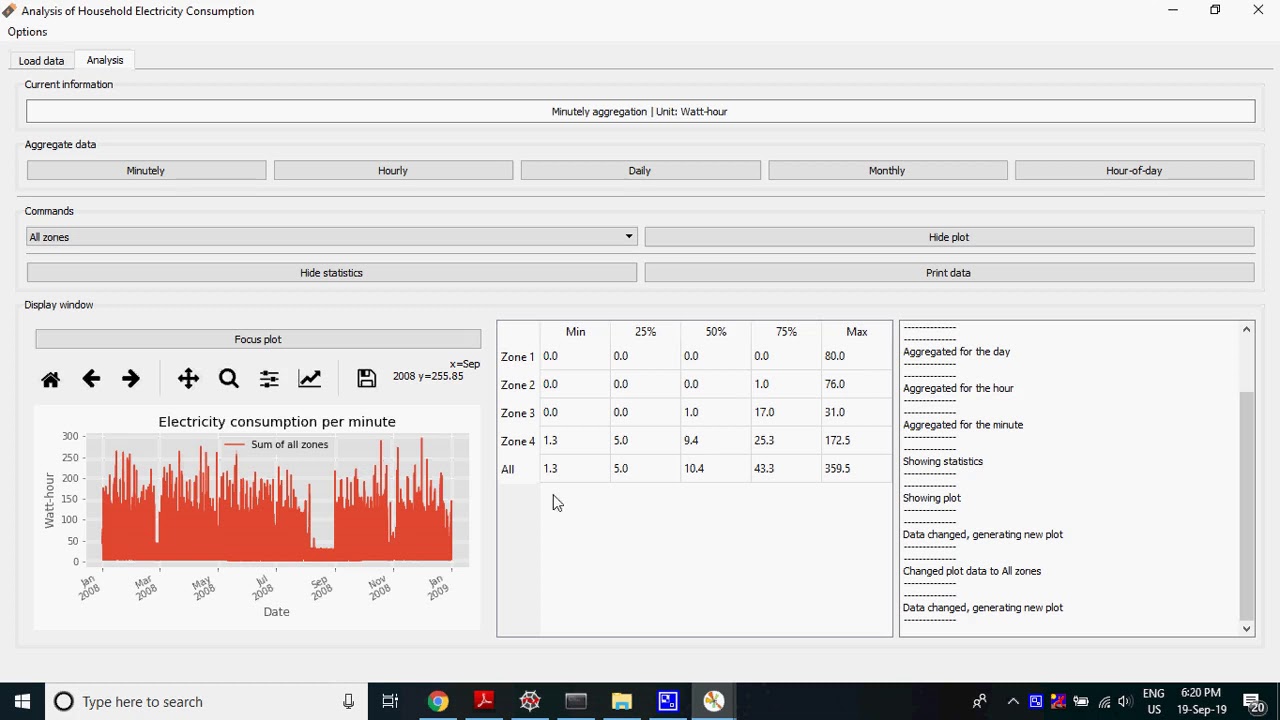Open the configure subplots sliders tool
Image resolution: width=1280 pixels, height=720 pixels.
(x=269, y=379)
